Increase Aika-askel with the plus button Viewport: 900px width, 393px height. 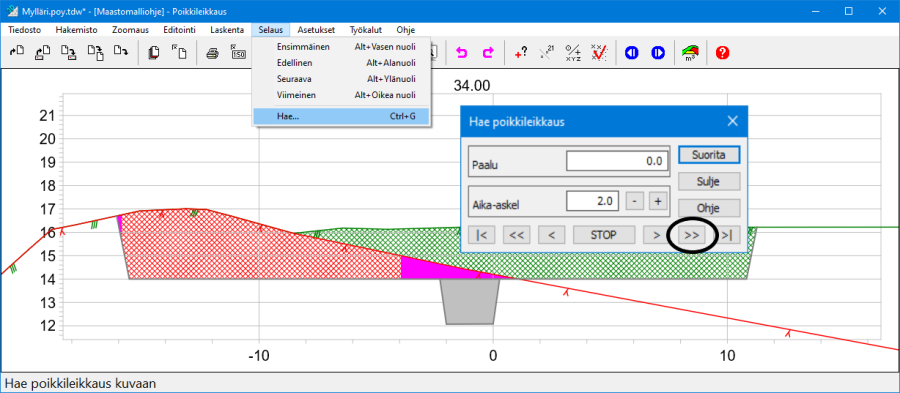658,201
